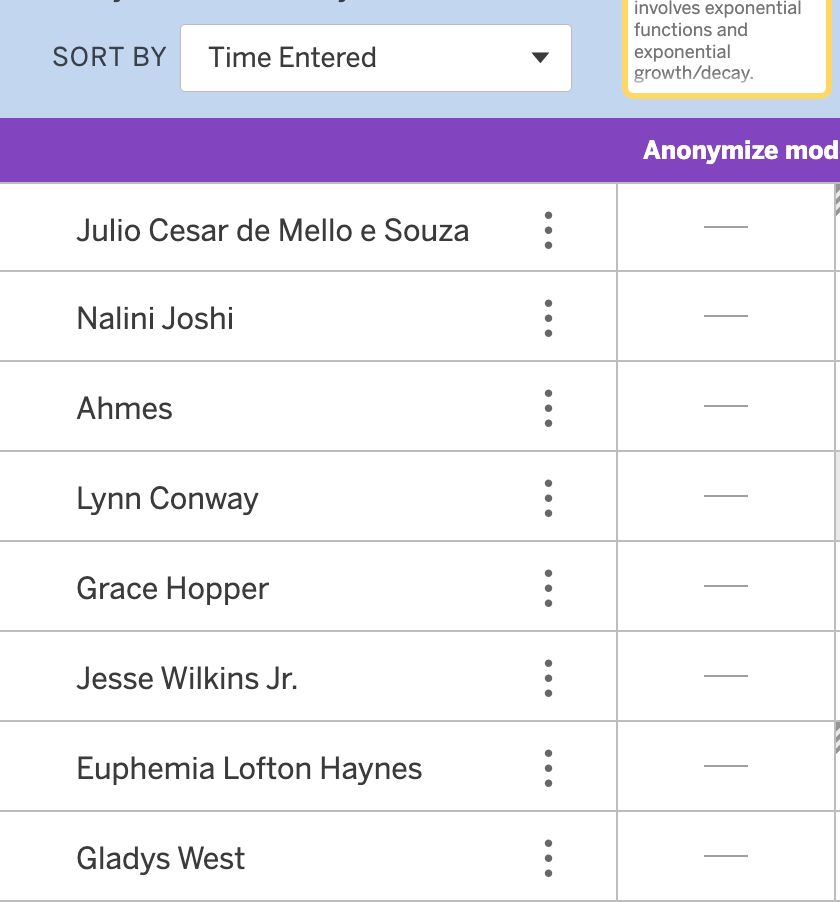Image resolution: width=840 pixels, height=902 pixels.
Task: Open Lynn Conway's three-dot options
Action: (x=548, y=498)
